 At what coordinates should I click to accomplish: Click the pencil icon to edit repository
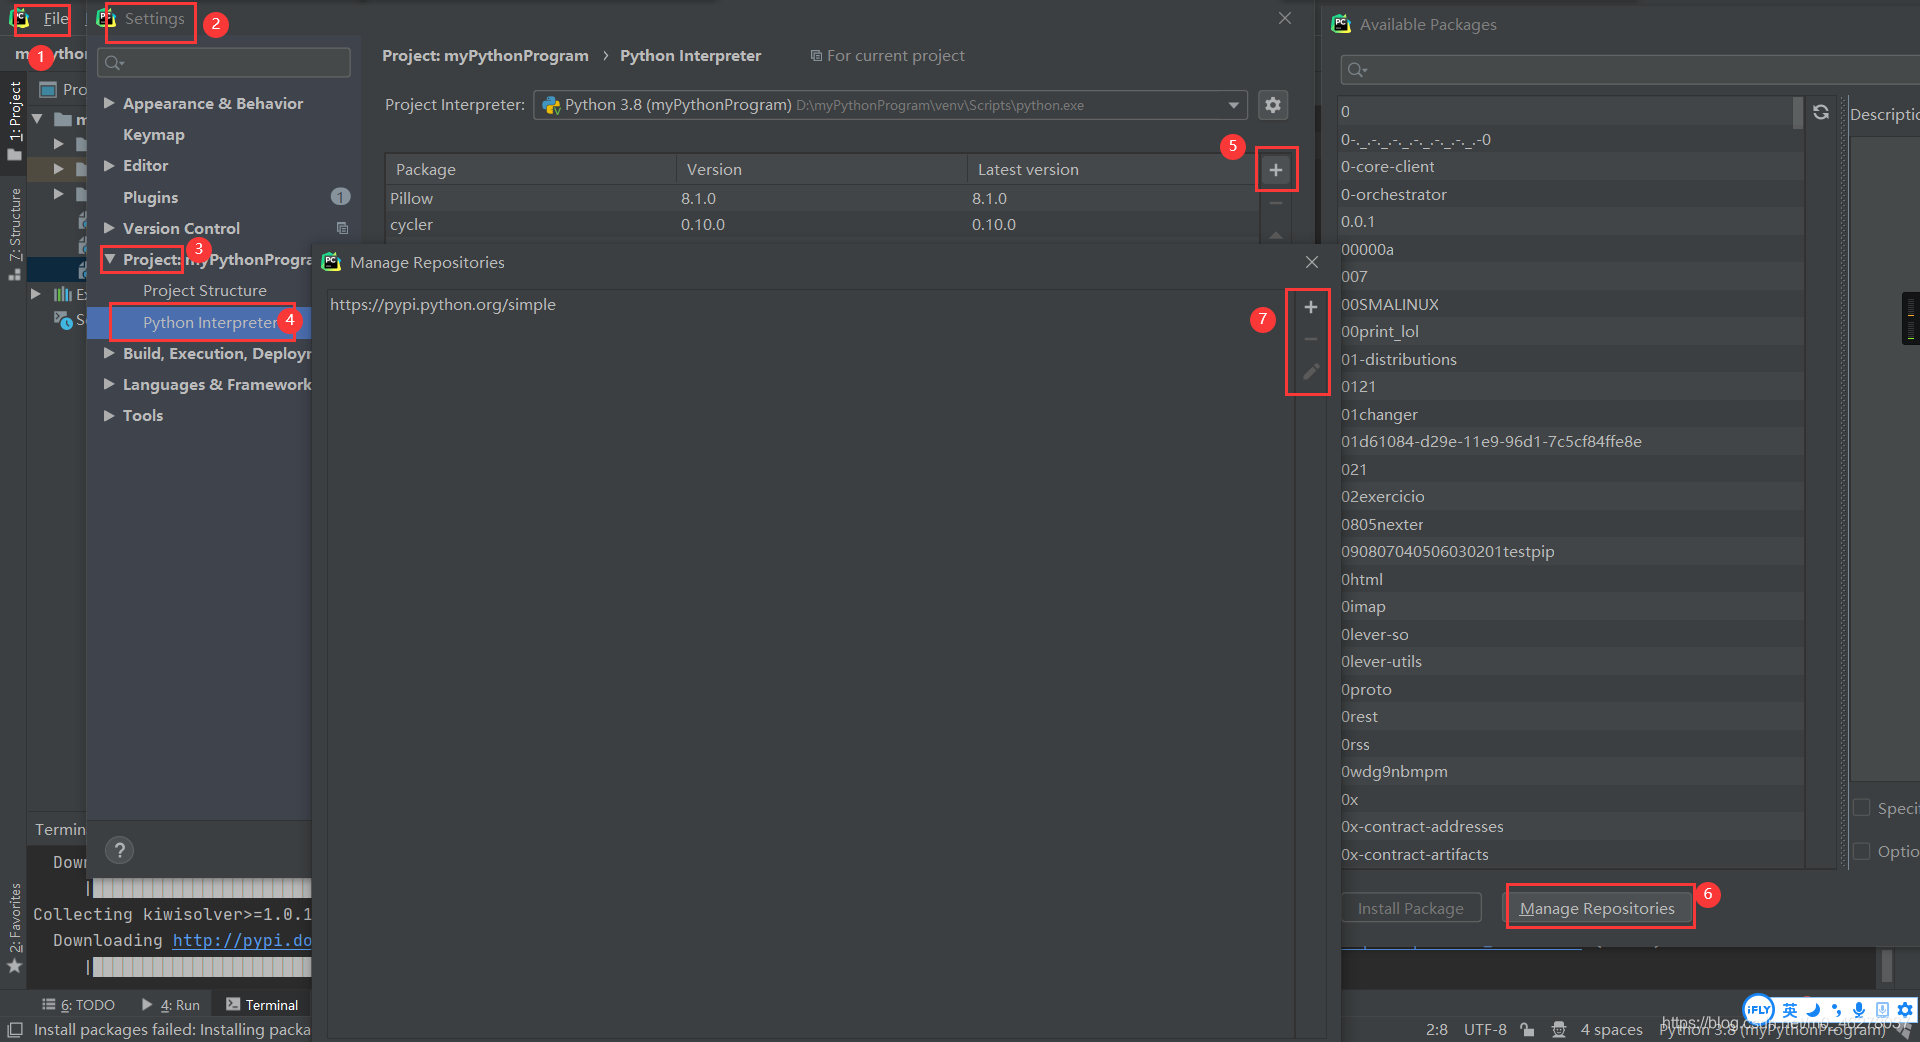1310,372
